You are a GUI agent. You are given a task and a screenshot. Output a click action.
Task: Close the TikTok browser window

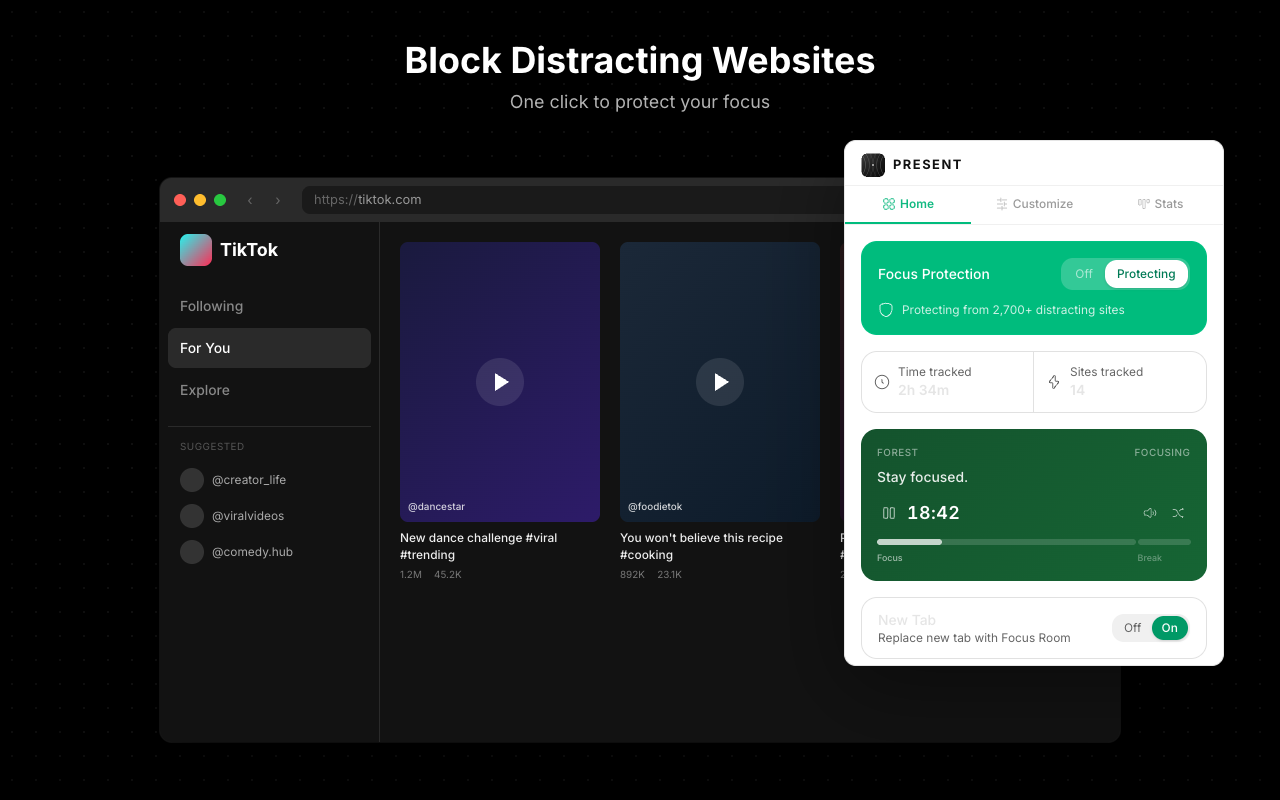click(x=180, y=200)
